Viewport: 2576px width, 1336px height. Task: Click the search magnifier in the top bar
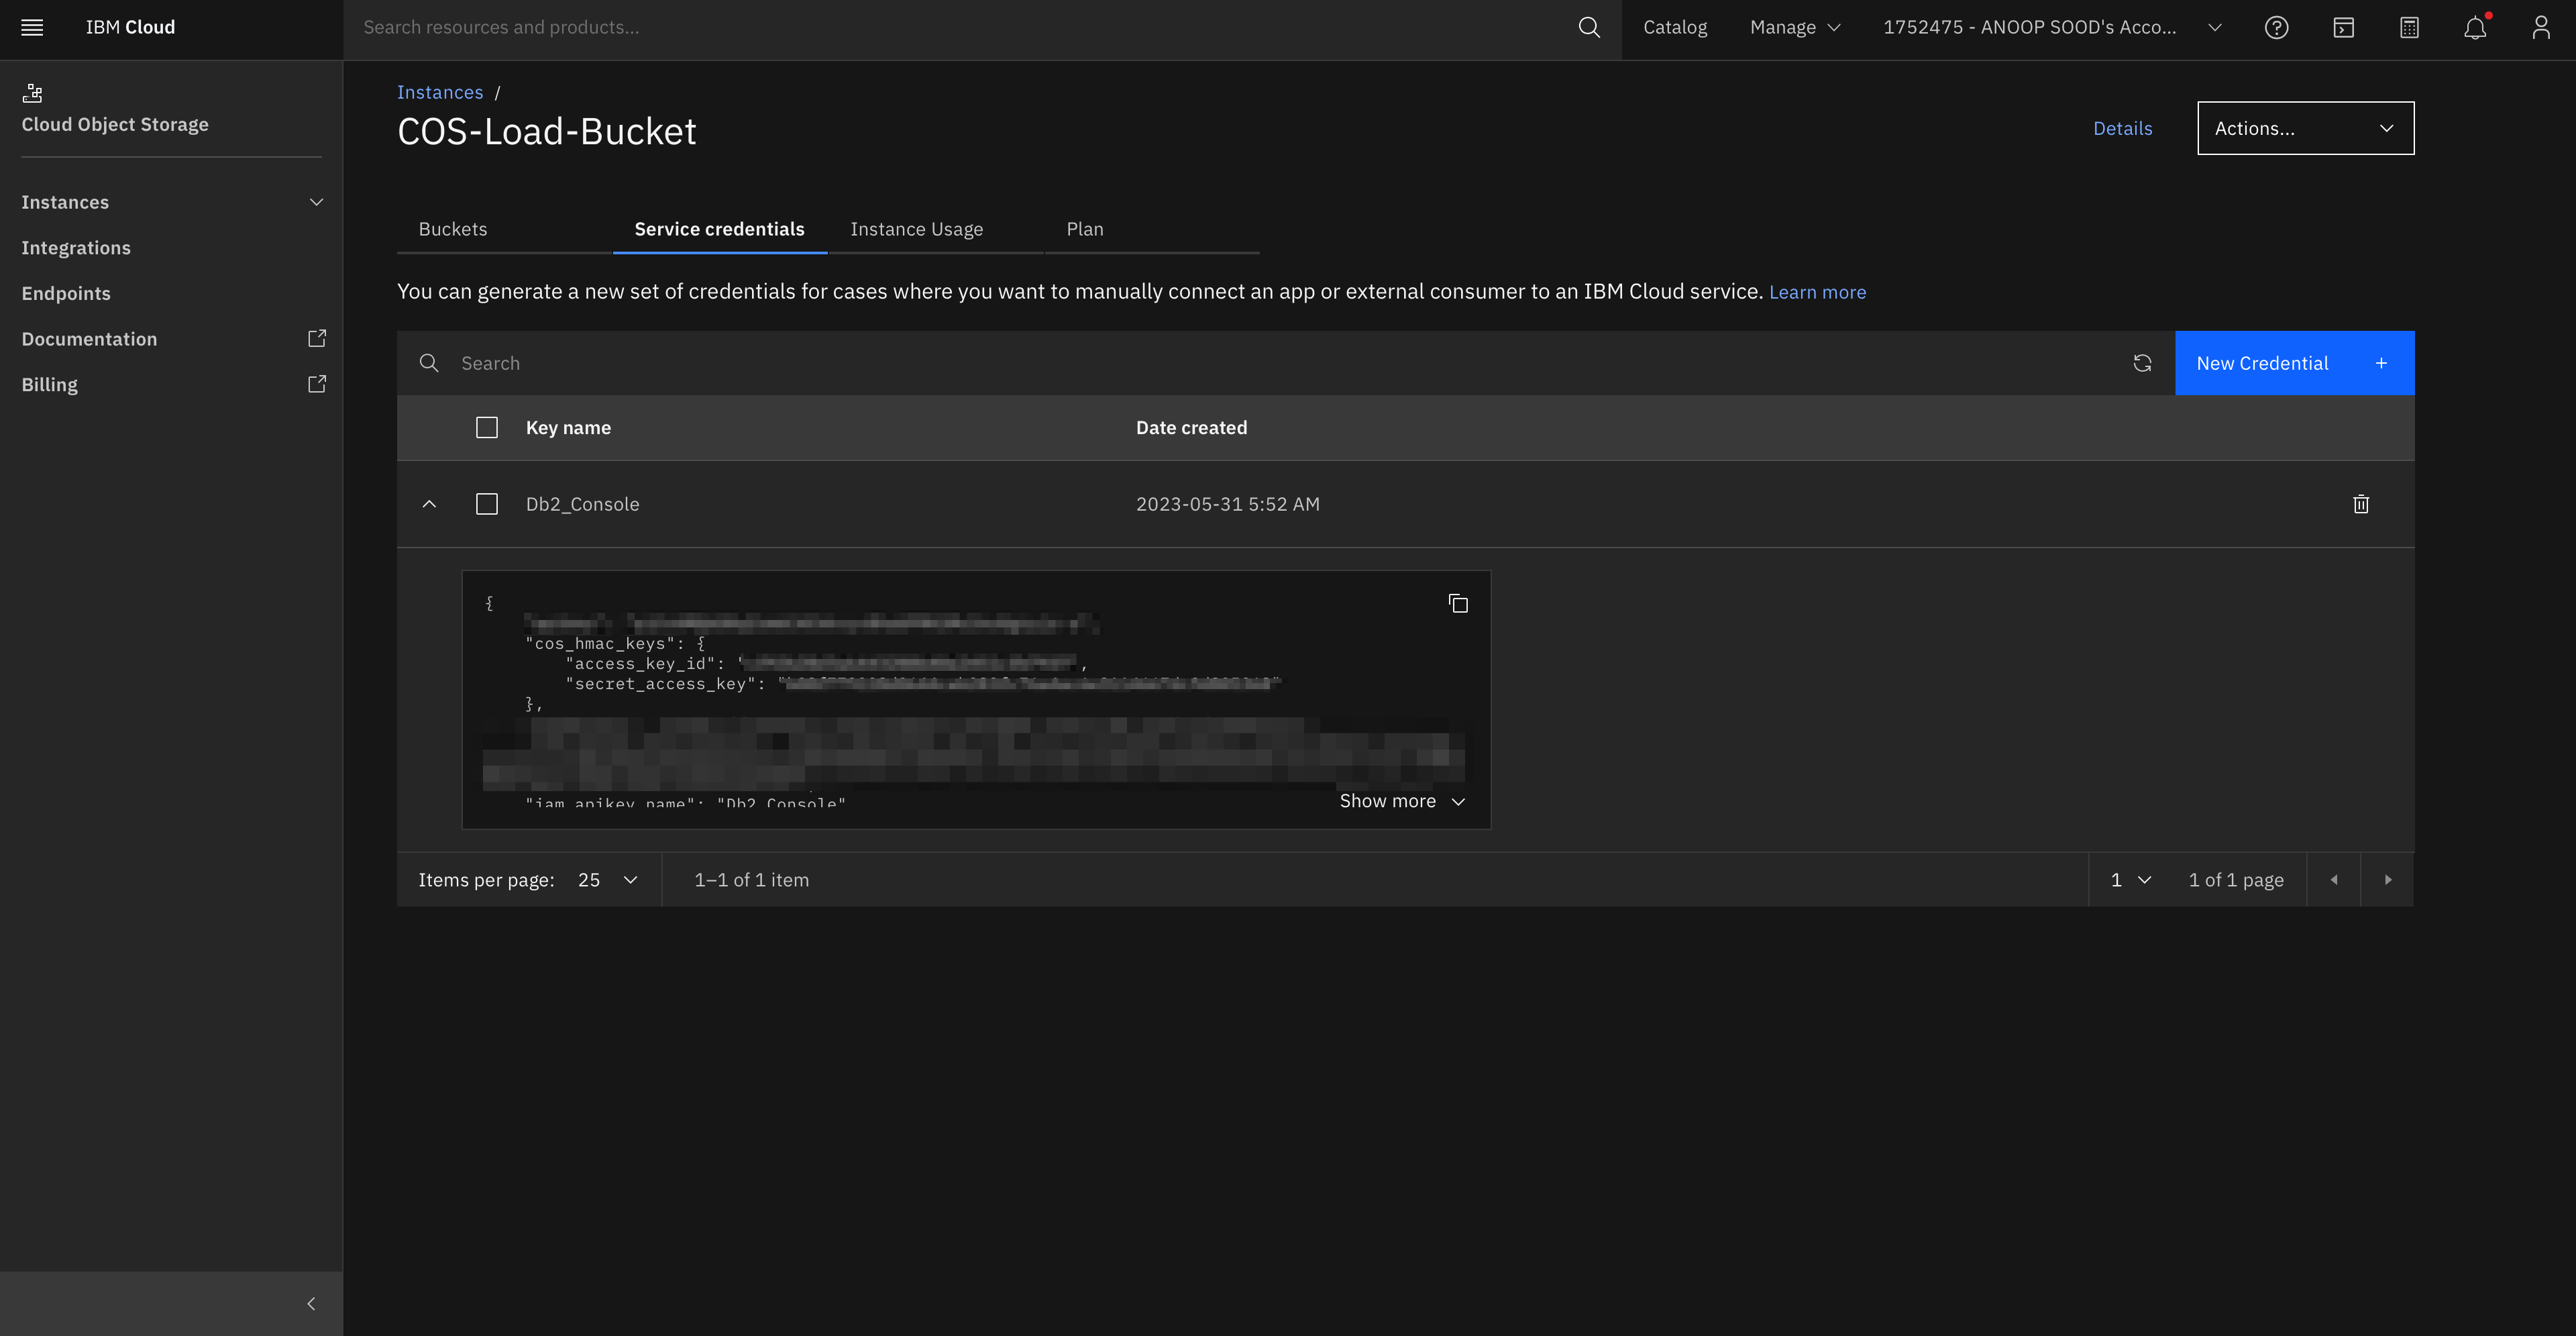(1589, 27)
